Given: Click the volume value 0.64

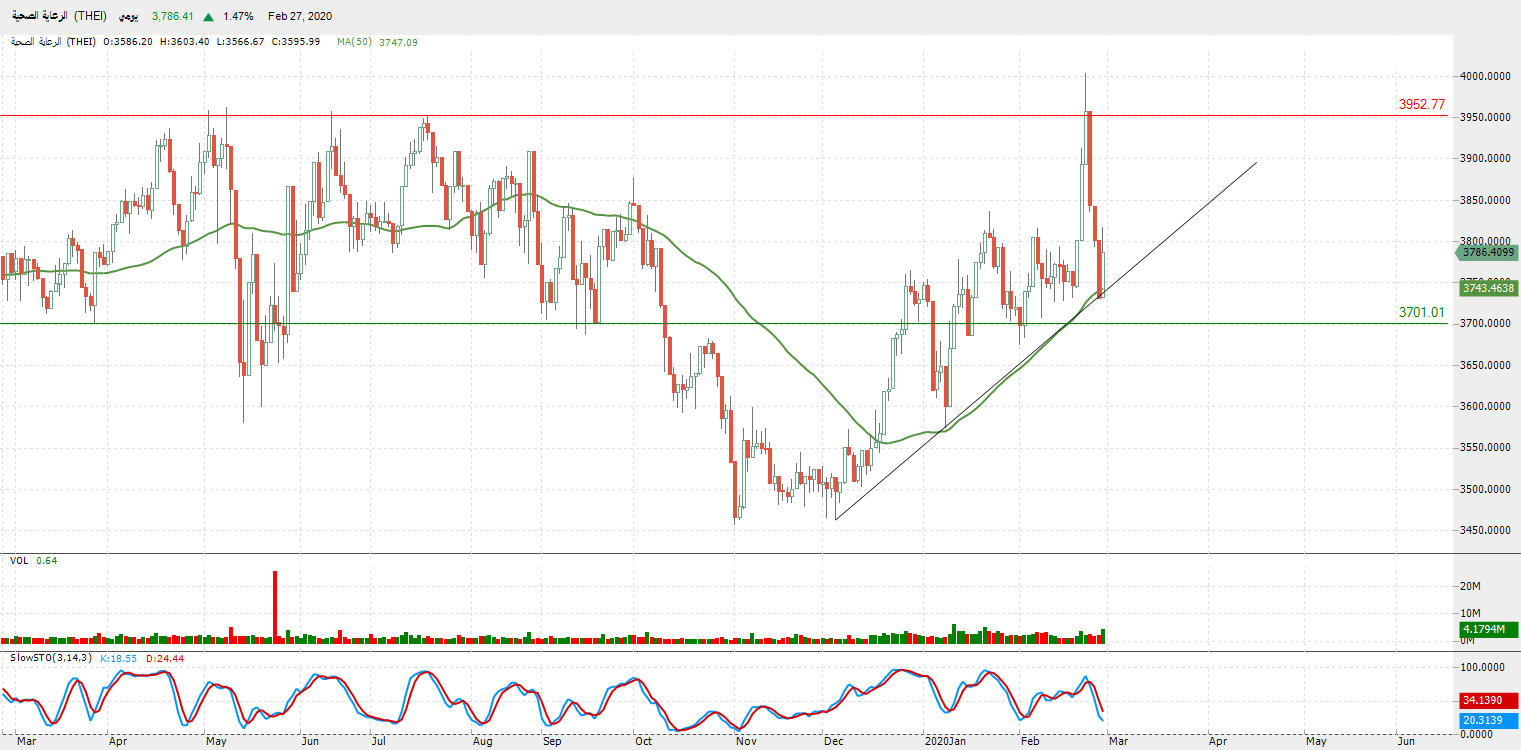Looking at the screenshot, I should click(47, 561).
